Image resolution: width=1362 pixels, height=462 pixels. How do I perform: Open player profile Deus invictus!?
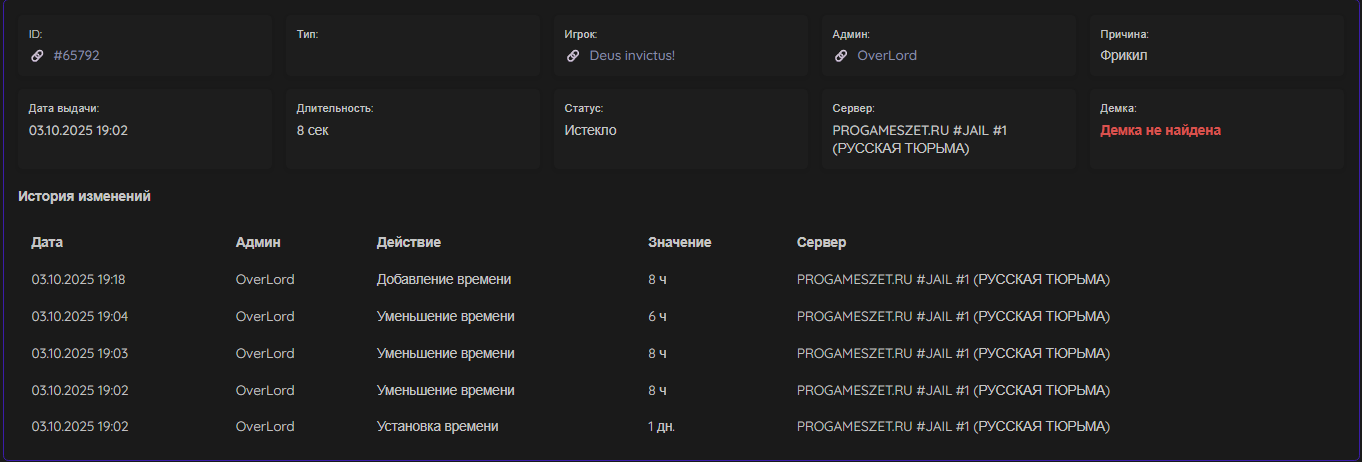(632, 56)
